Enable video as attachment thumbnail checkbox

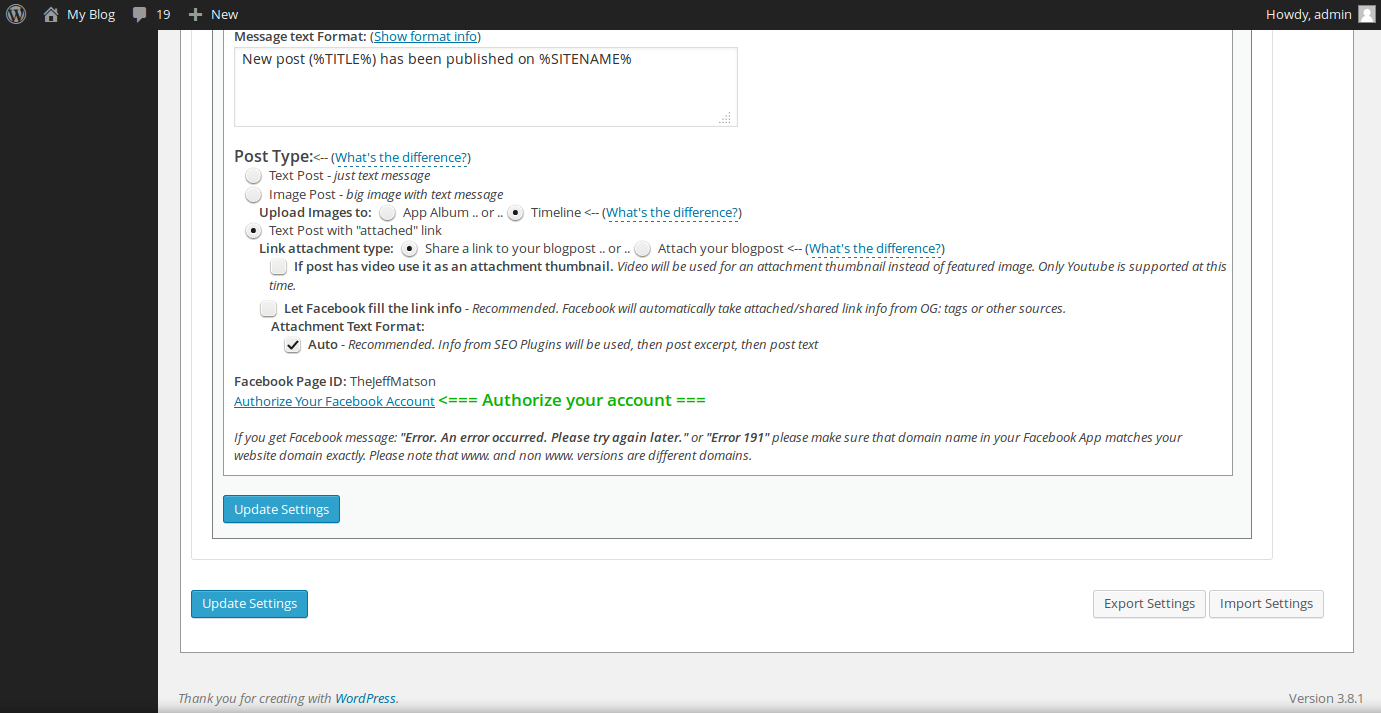278,267
